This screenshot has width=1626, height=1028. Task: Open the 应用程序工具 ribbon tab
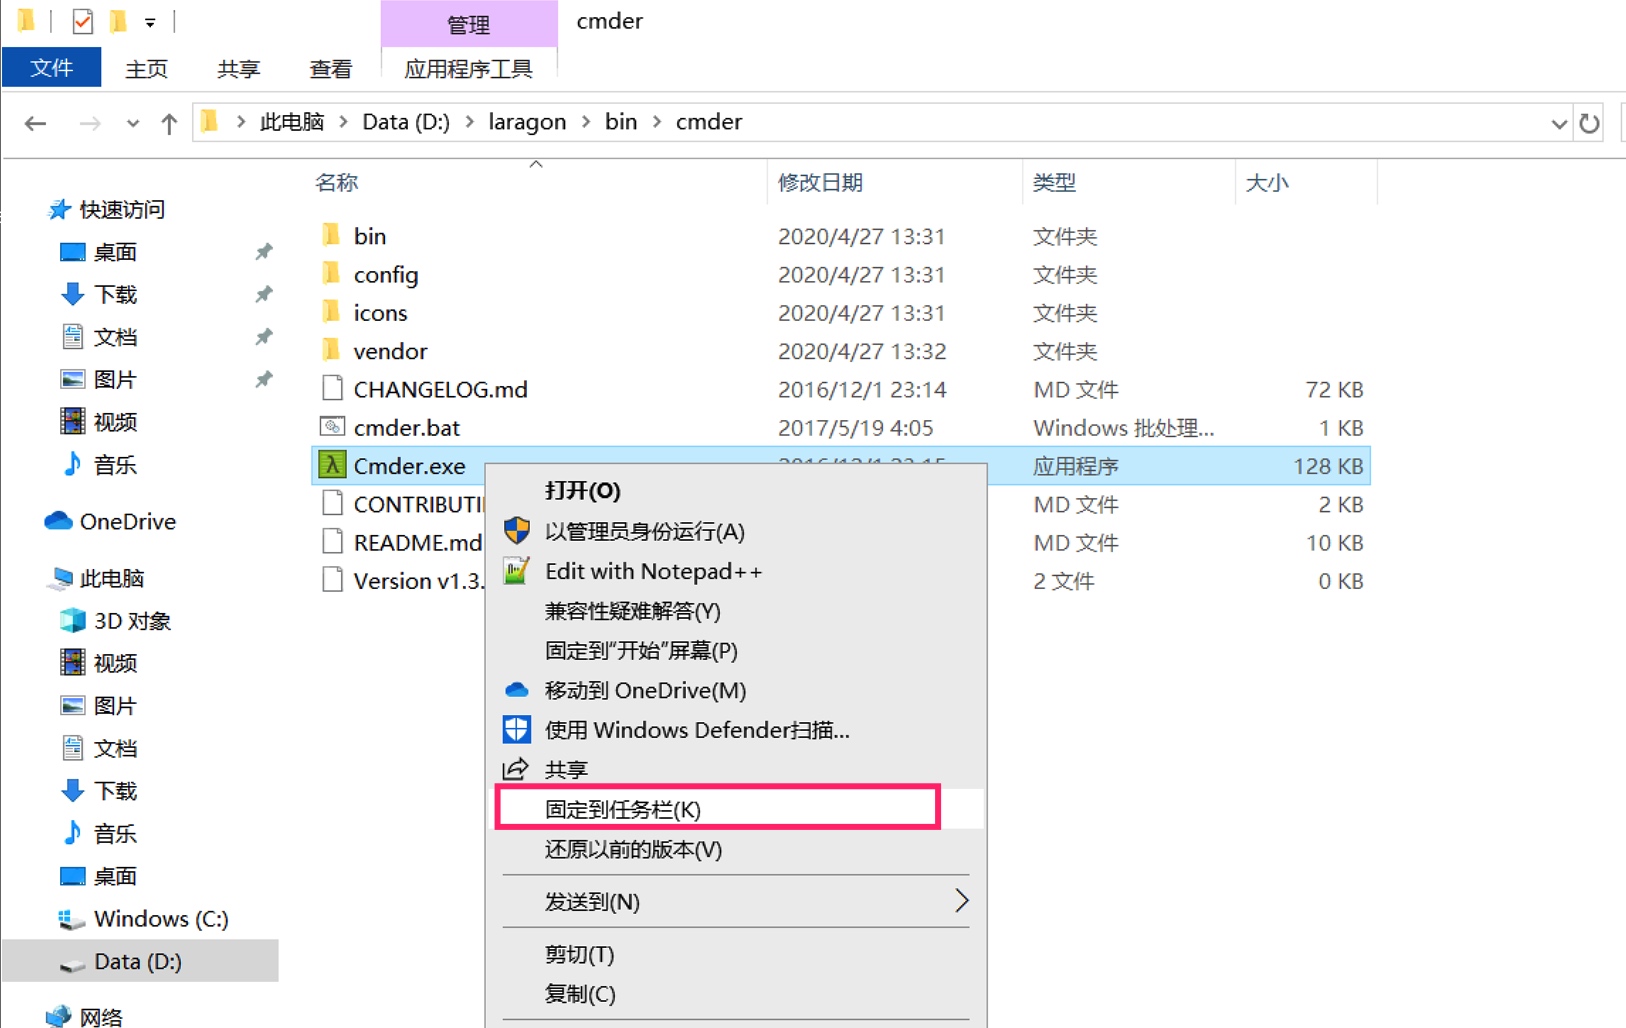[468, 68]
